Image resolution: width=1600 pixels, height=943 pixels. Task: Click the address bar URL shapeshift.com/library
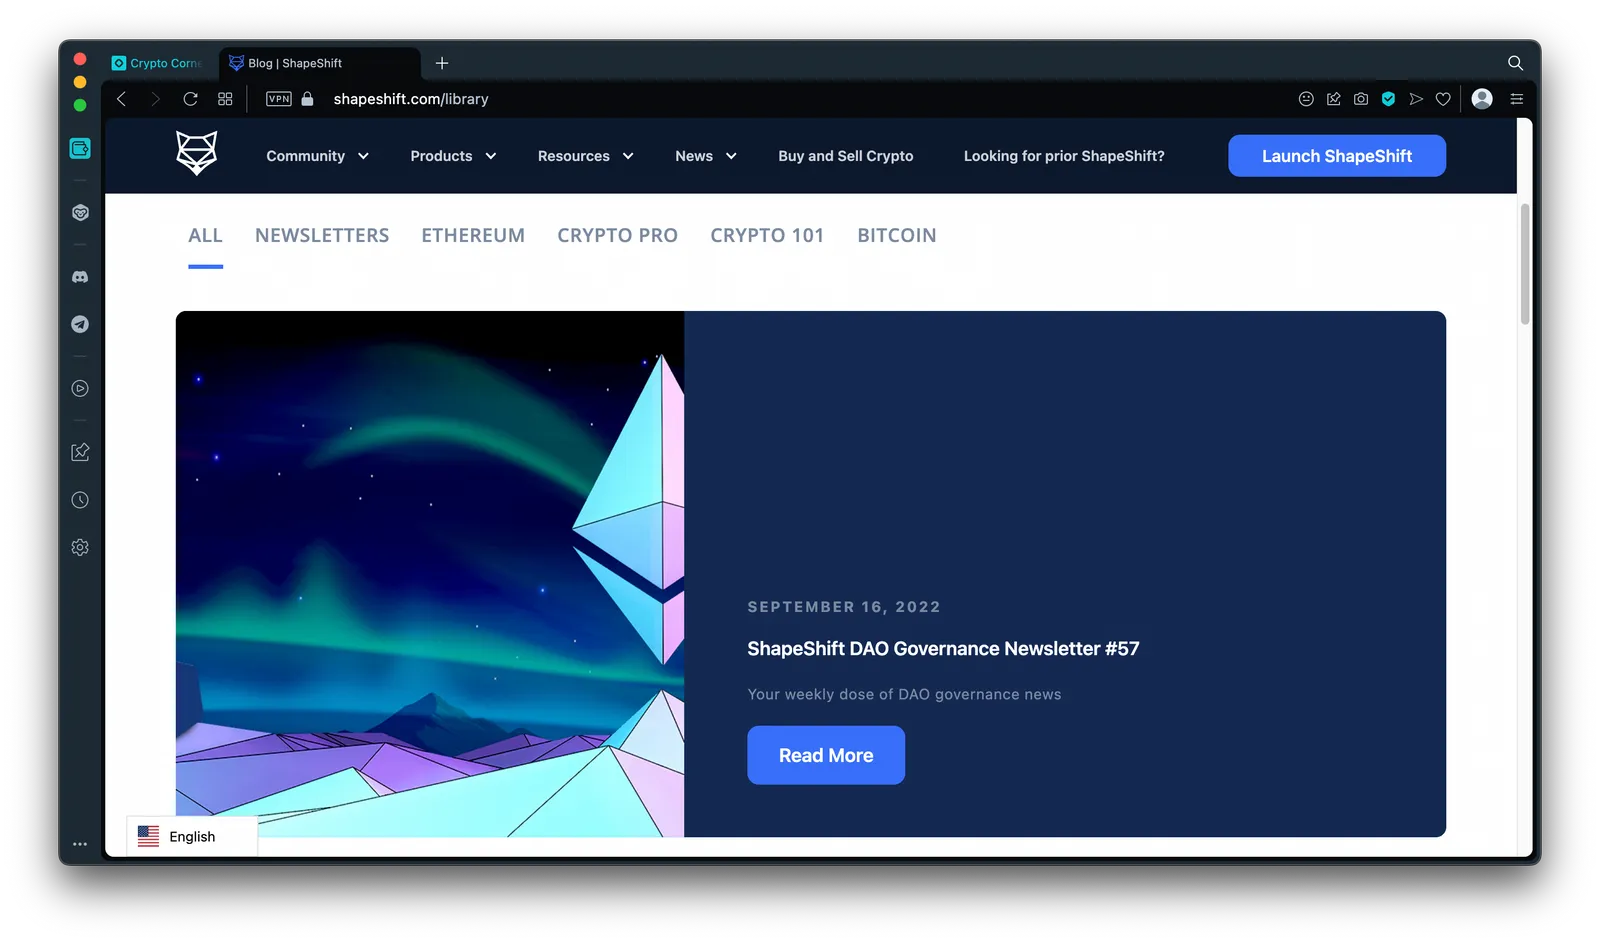pyautogui.click(x=411, y=99)
